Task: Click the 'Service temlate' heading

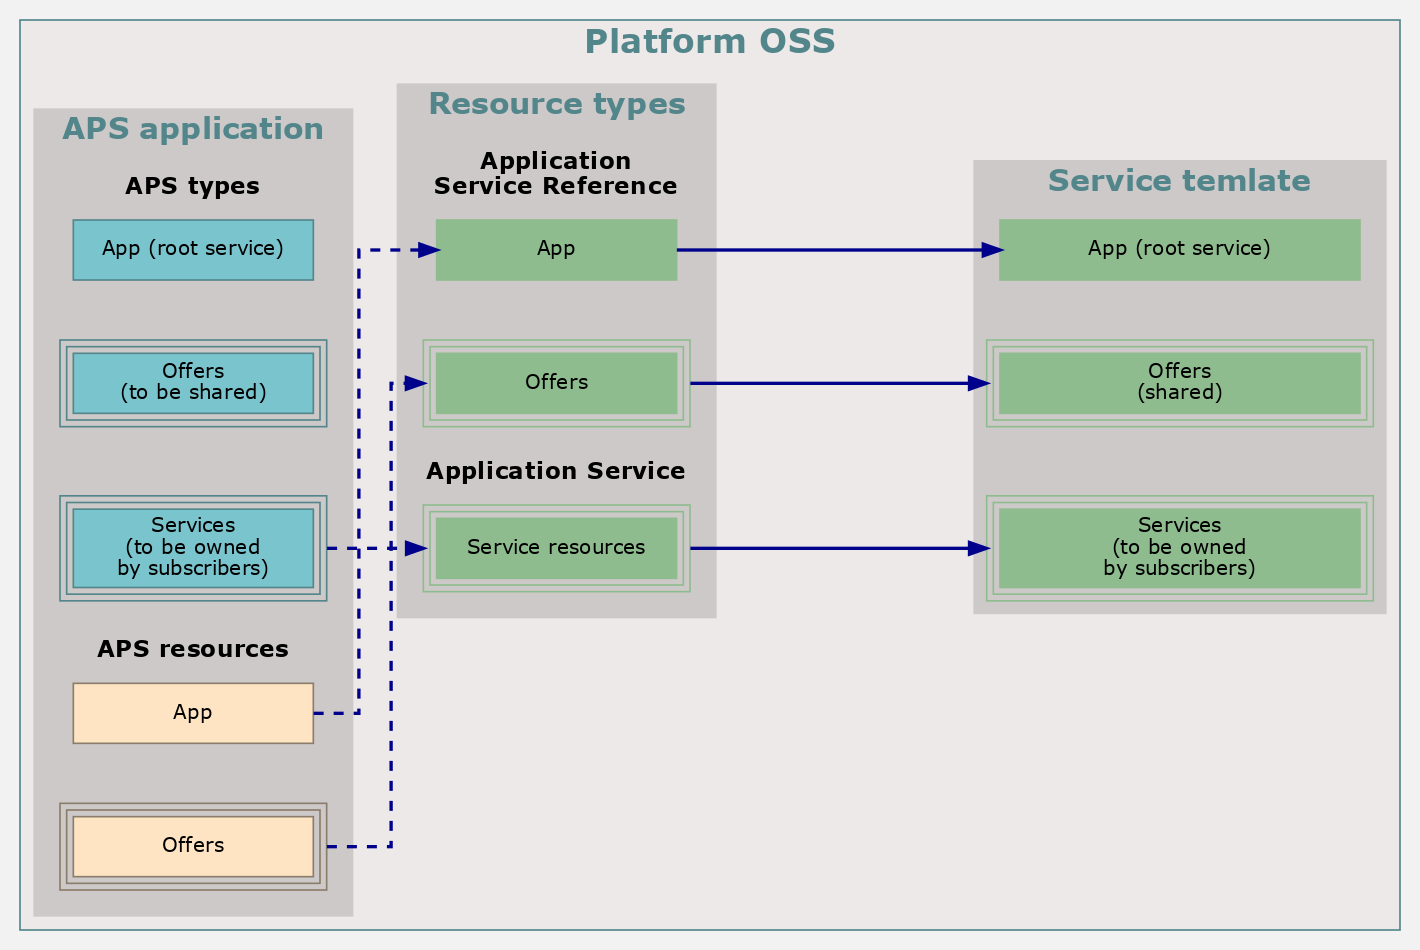Action: (1179, 181)
